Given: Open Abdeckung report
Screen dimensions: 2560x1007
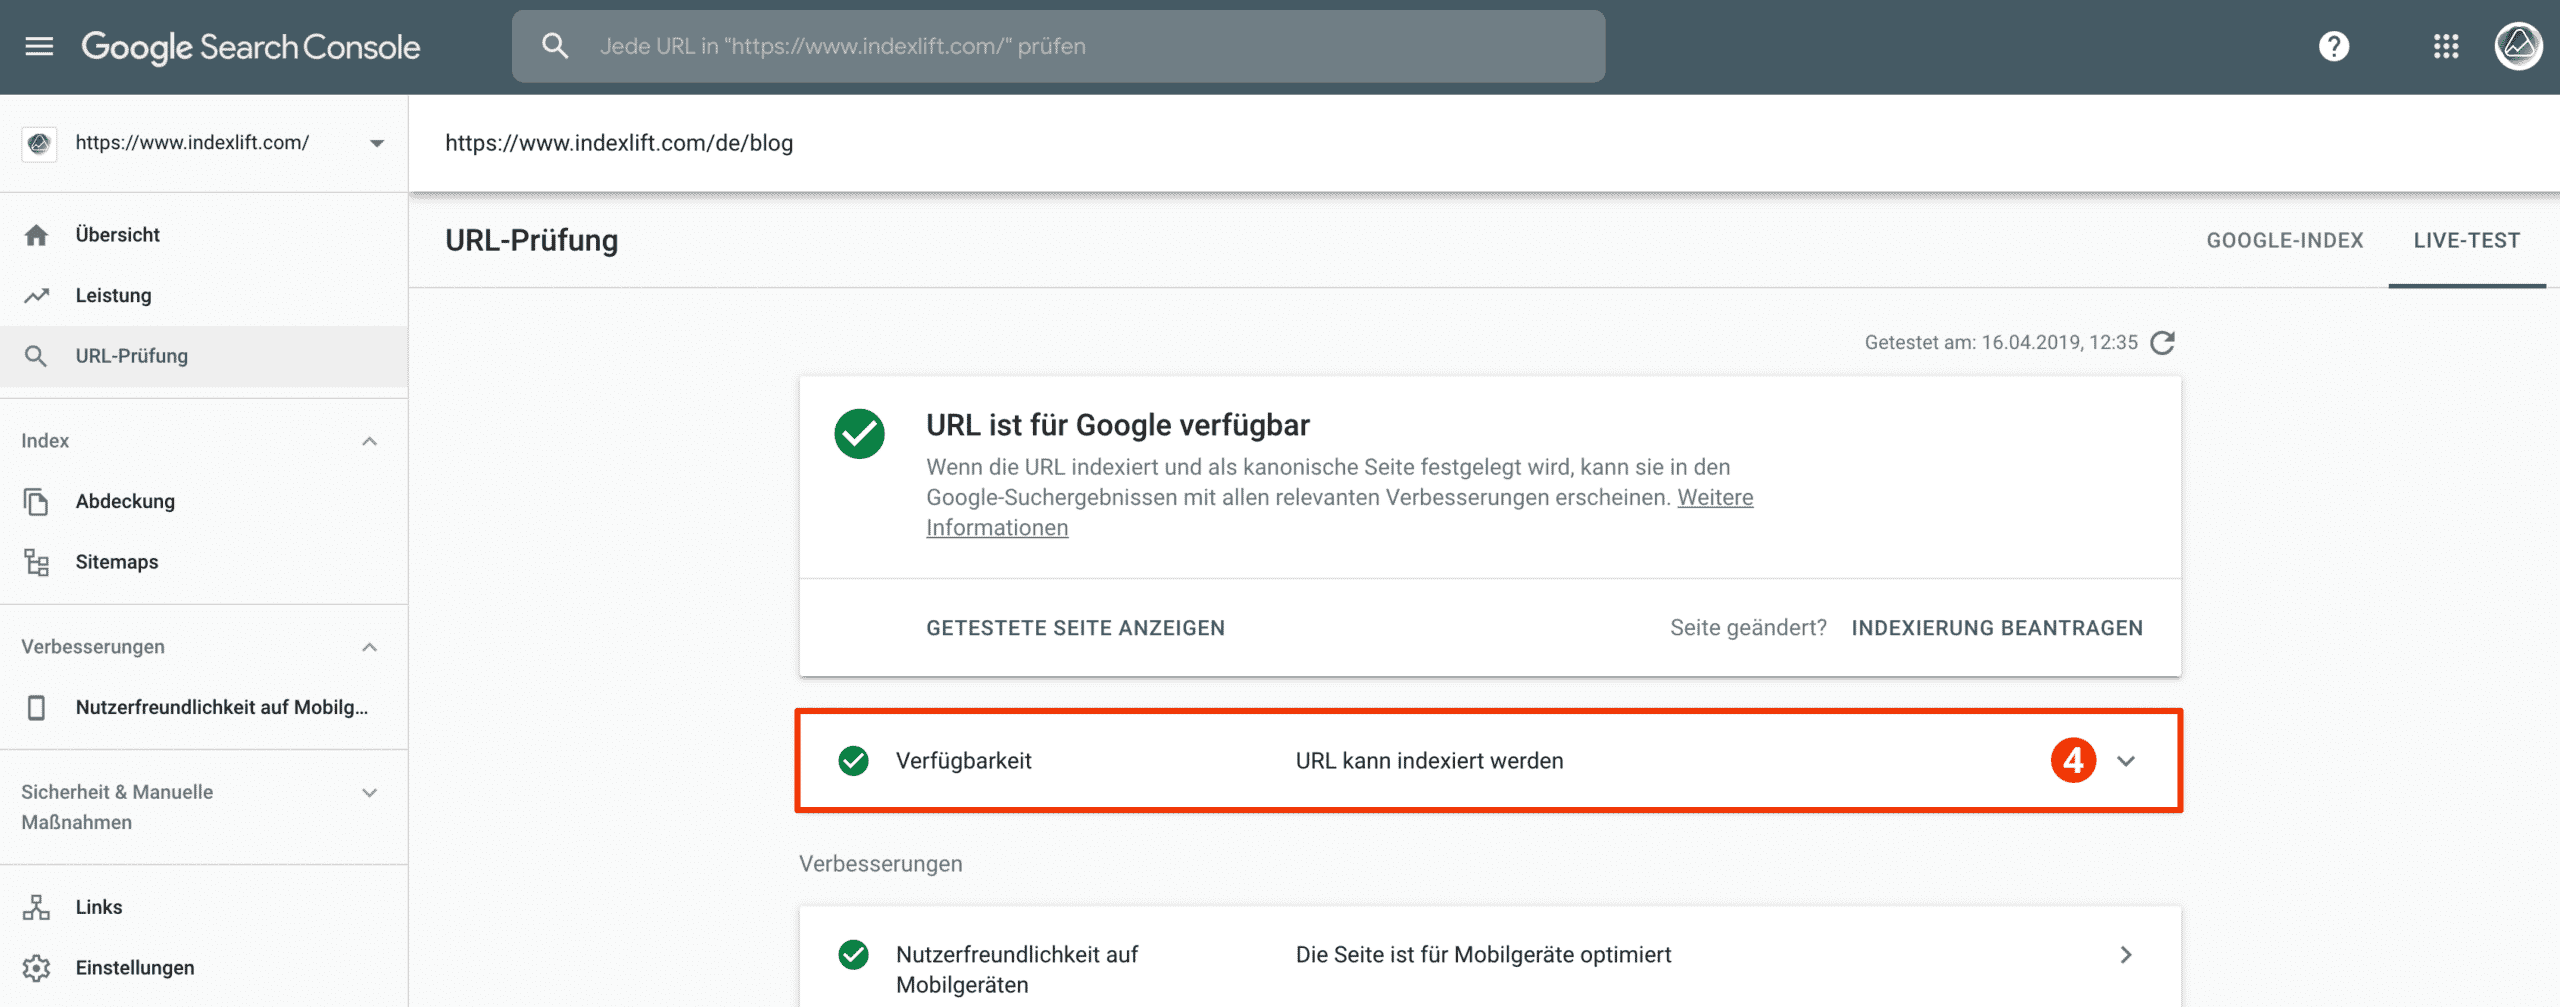Looking at the screenshot, I should point(204,502).
